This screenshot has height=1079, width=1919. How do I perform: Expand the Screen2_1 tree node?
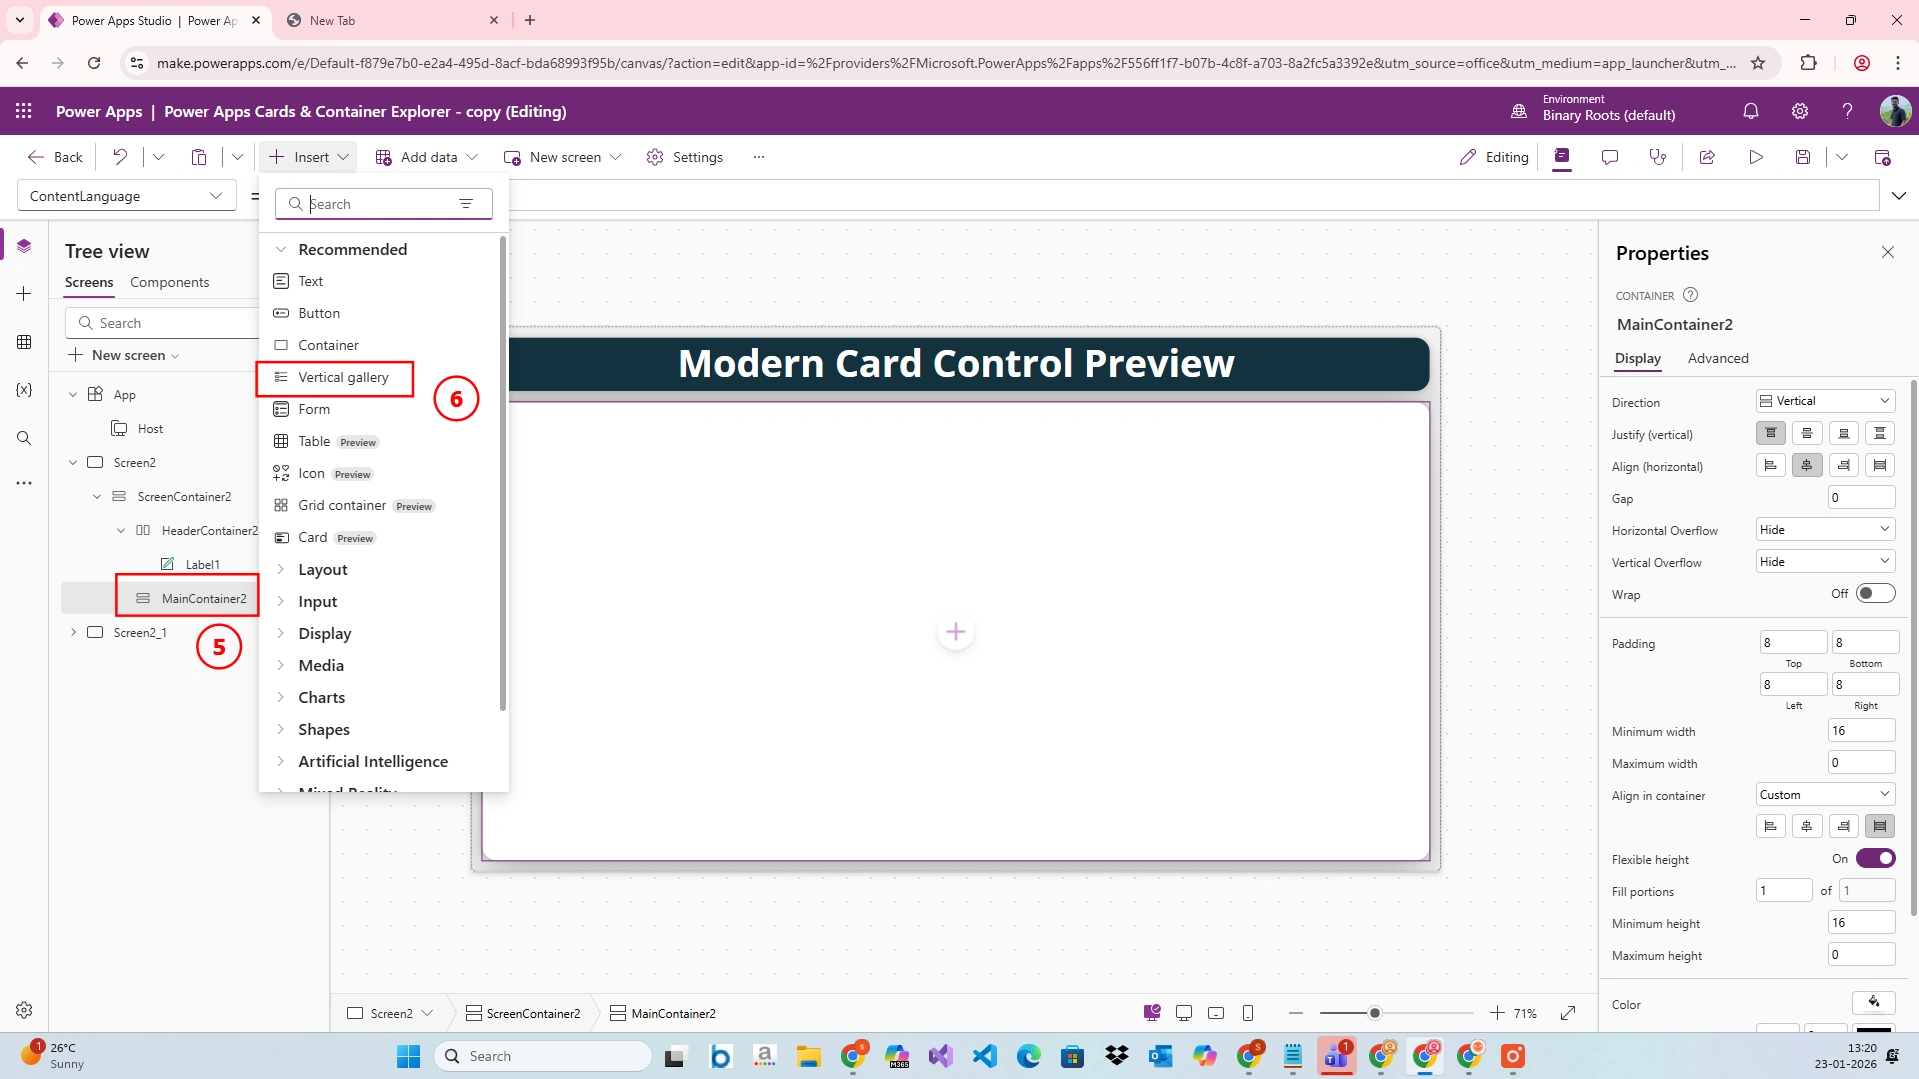[x=73, y=632]
